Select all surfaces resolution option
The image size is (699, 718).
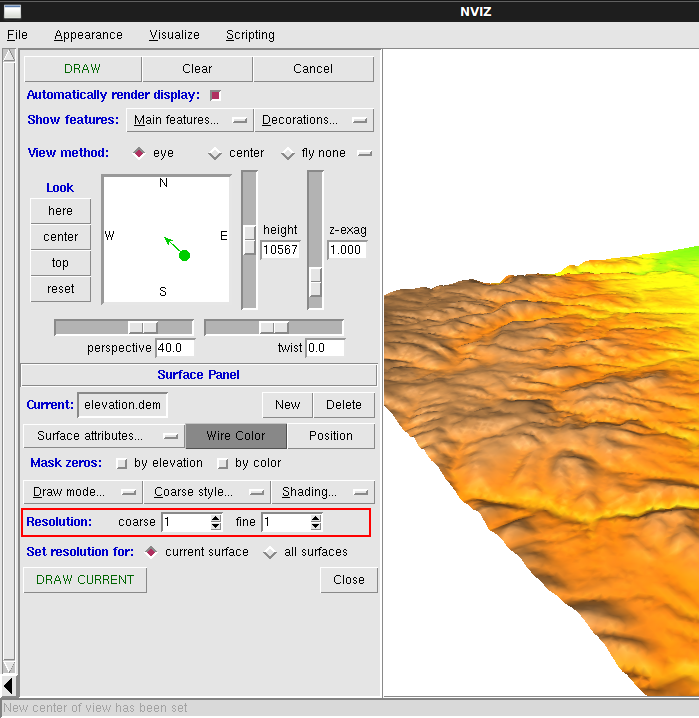click(x=270, y=552)
